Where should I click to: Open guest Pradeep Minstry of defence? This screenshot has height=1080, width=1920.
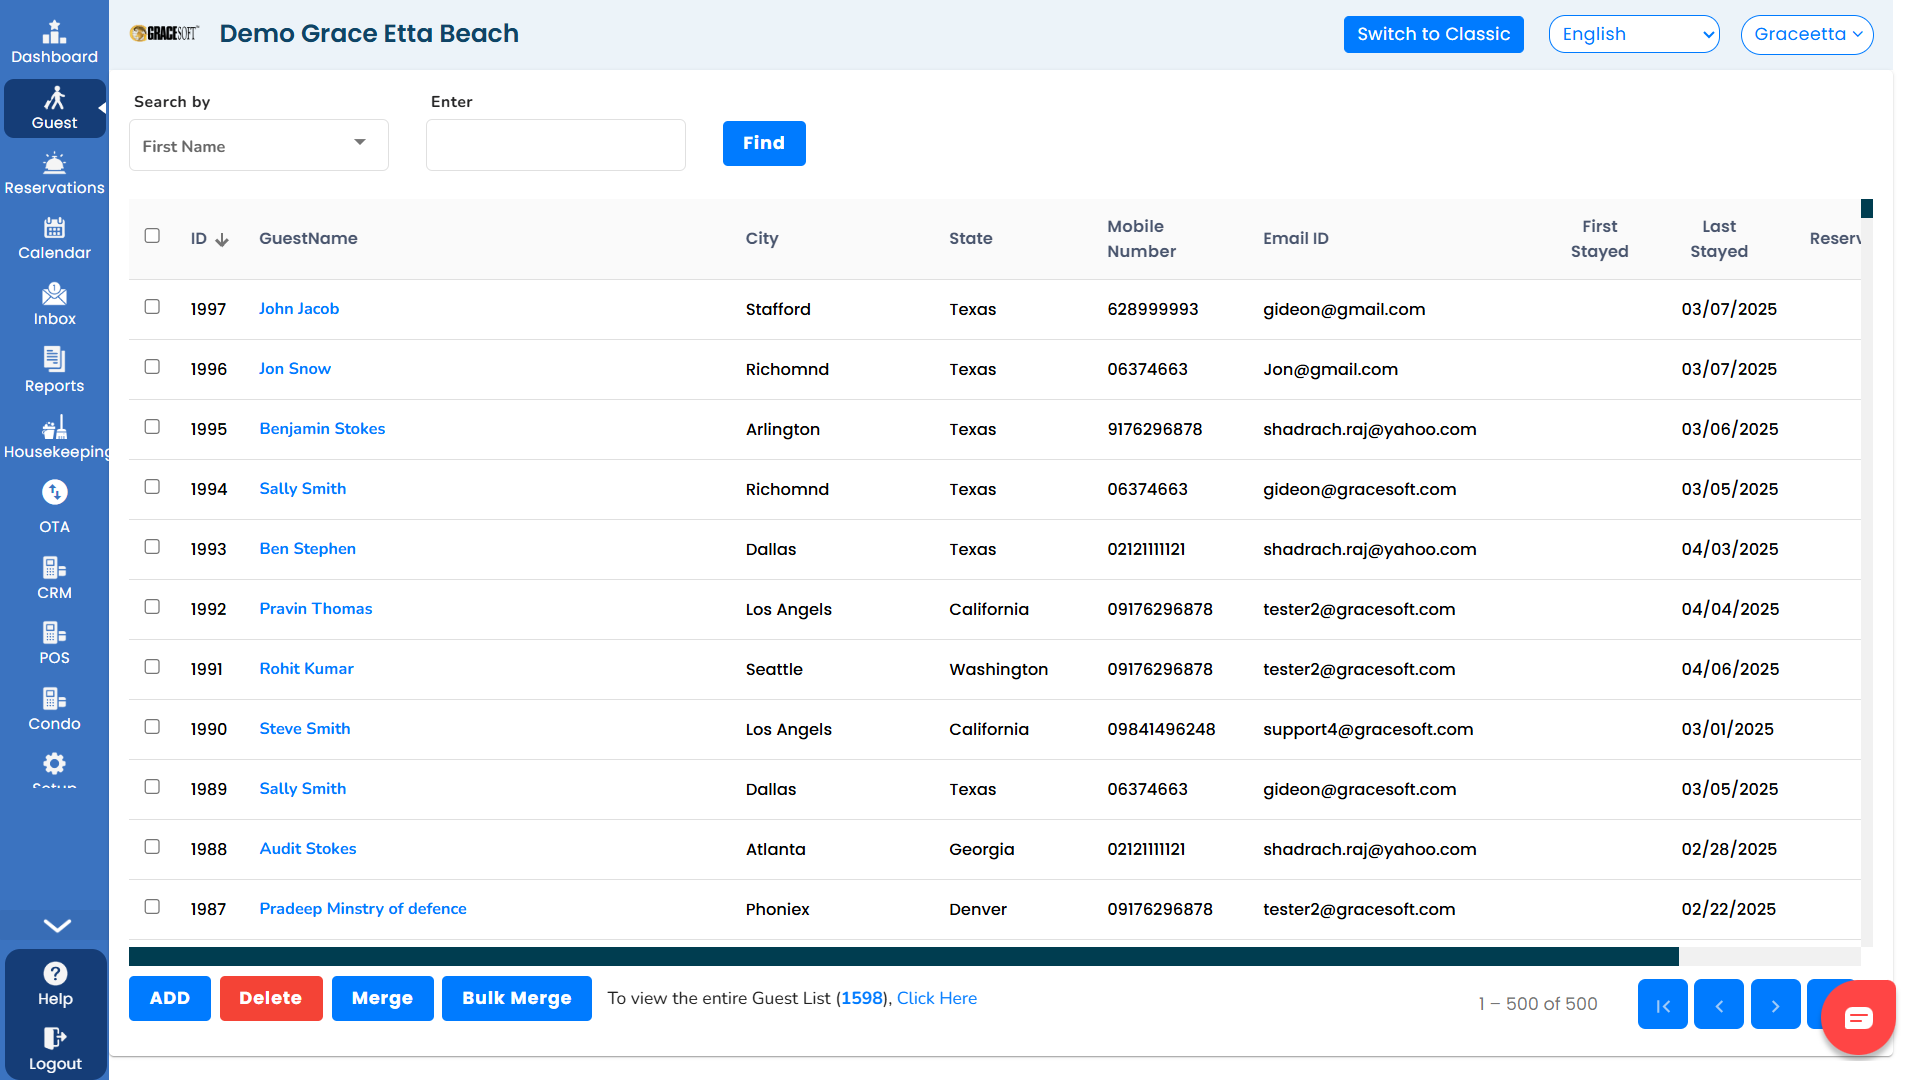[x=363, y=908]
